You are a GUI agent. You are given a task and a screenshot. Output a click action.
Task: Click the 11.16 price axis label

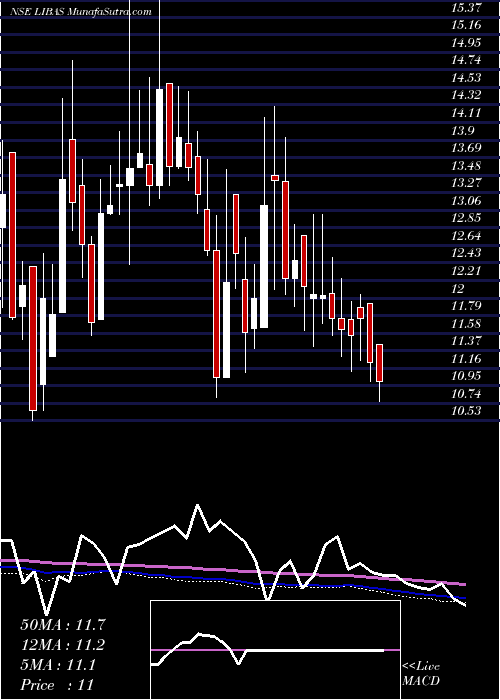tap(467, 358)
